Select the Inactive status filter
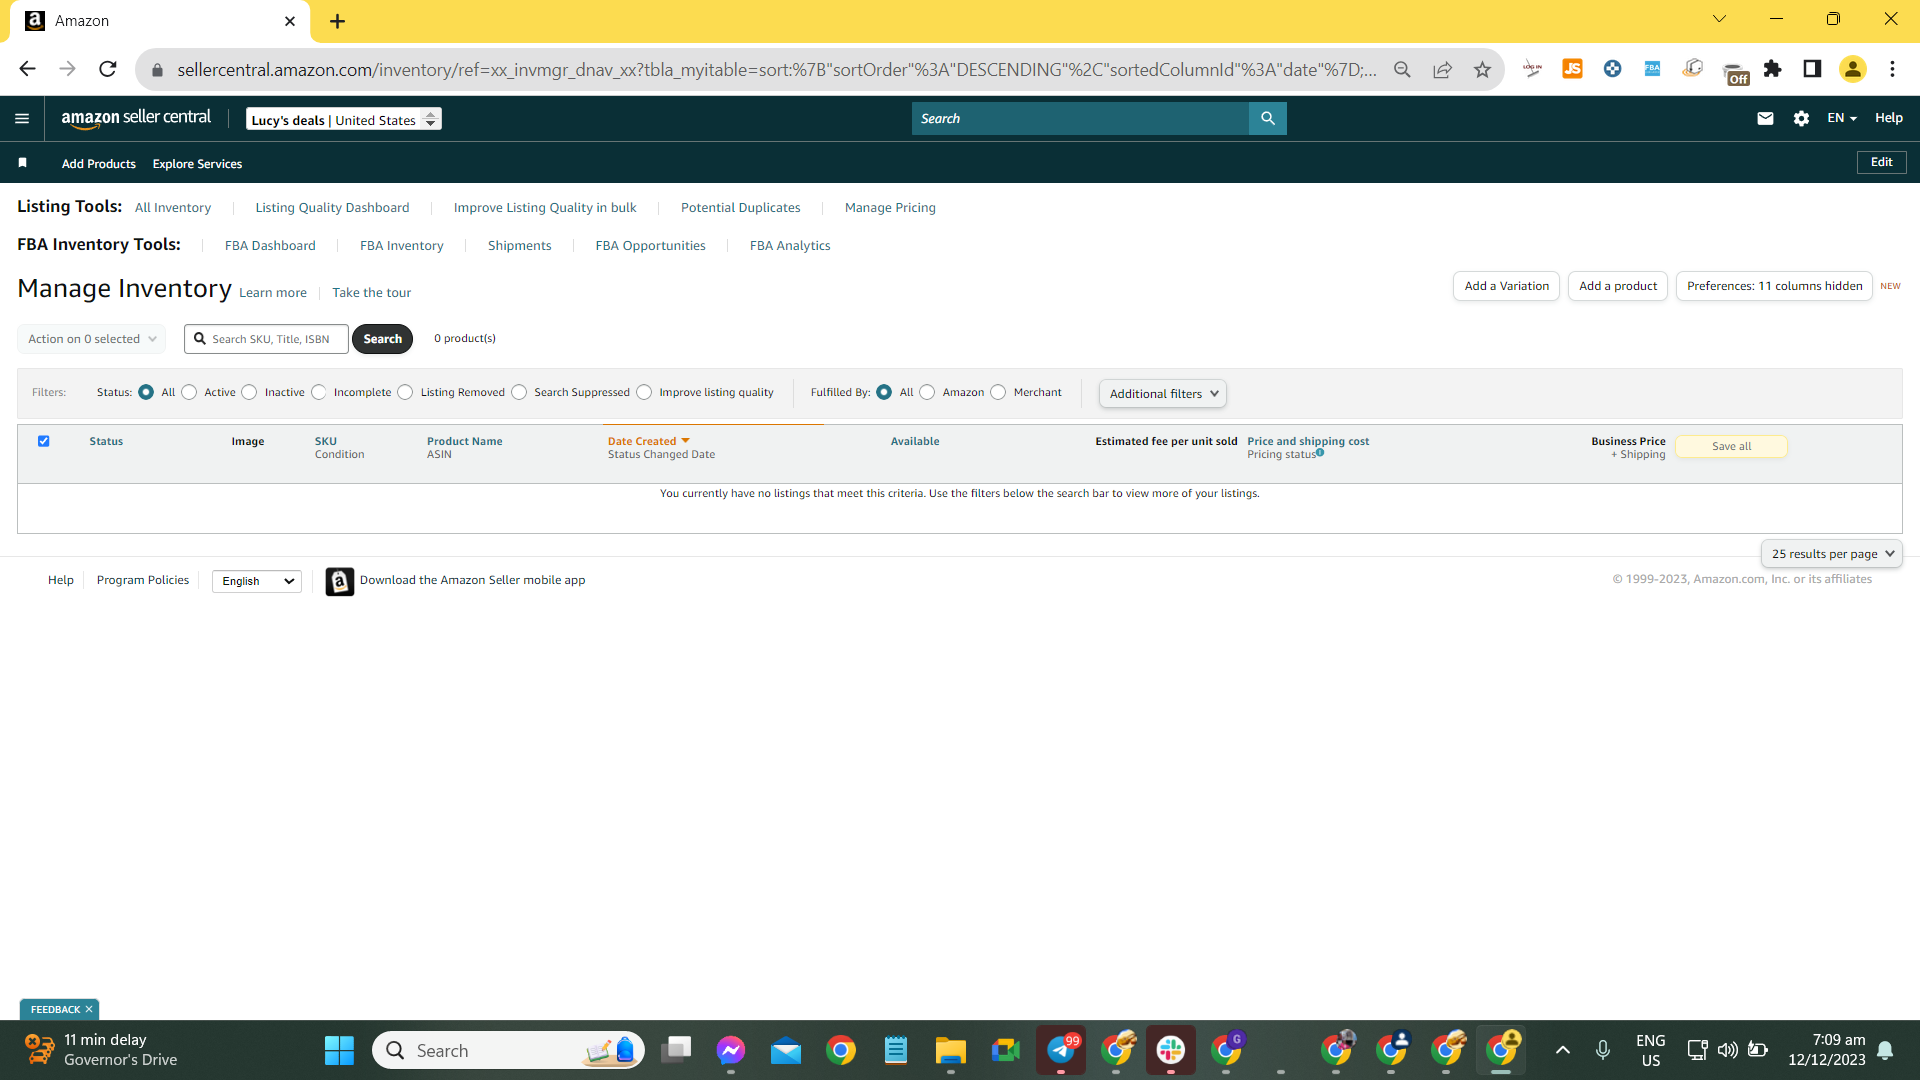 tap(249, 392)
